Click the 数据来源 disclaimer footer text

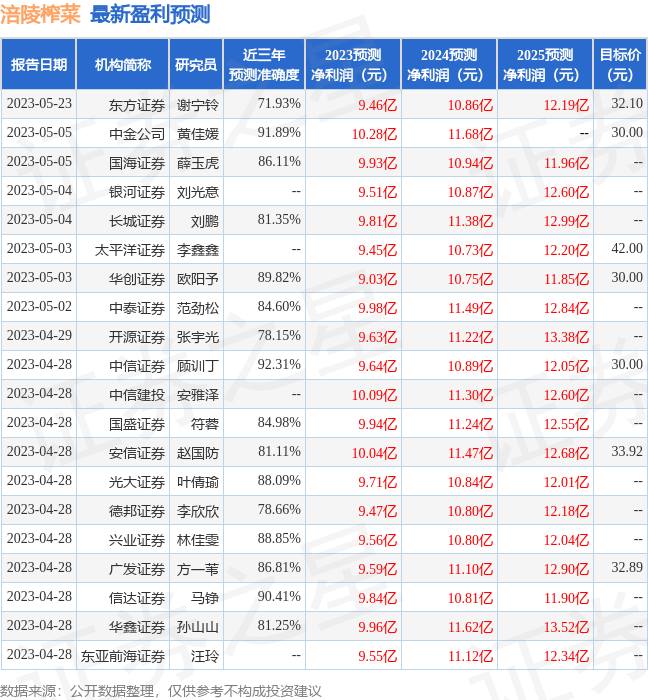point(161,691)
